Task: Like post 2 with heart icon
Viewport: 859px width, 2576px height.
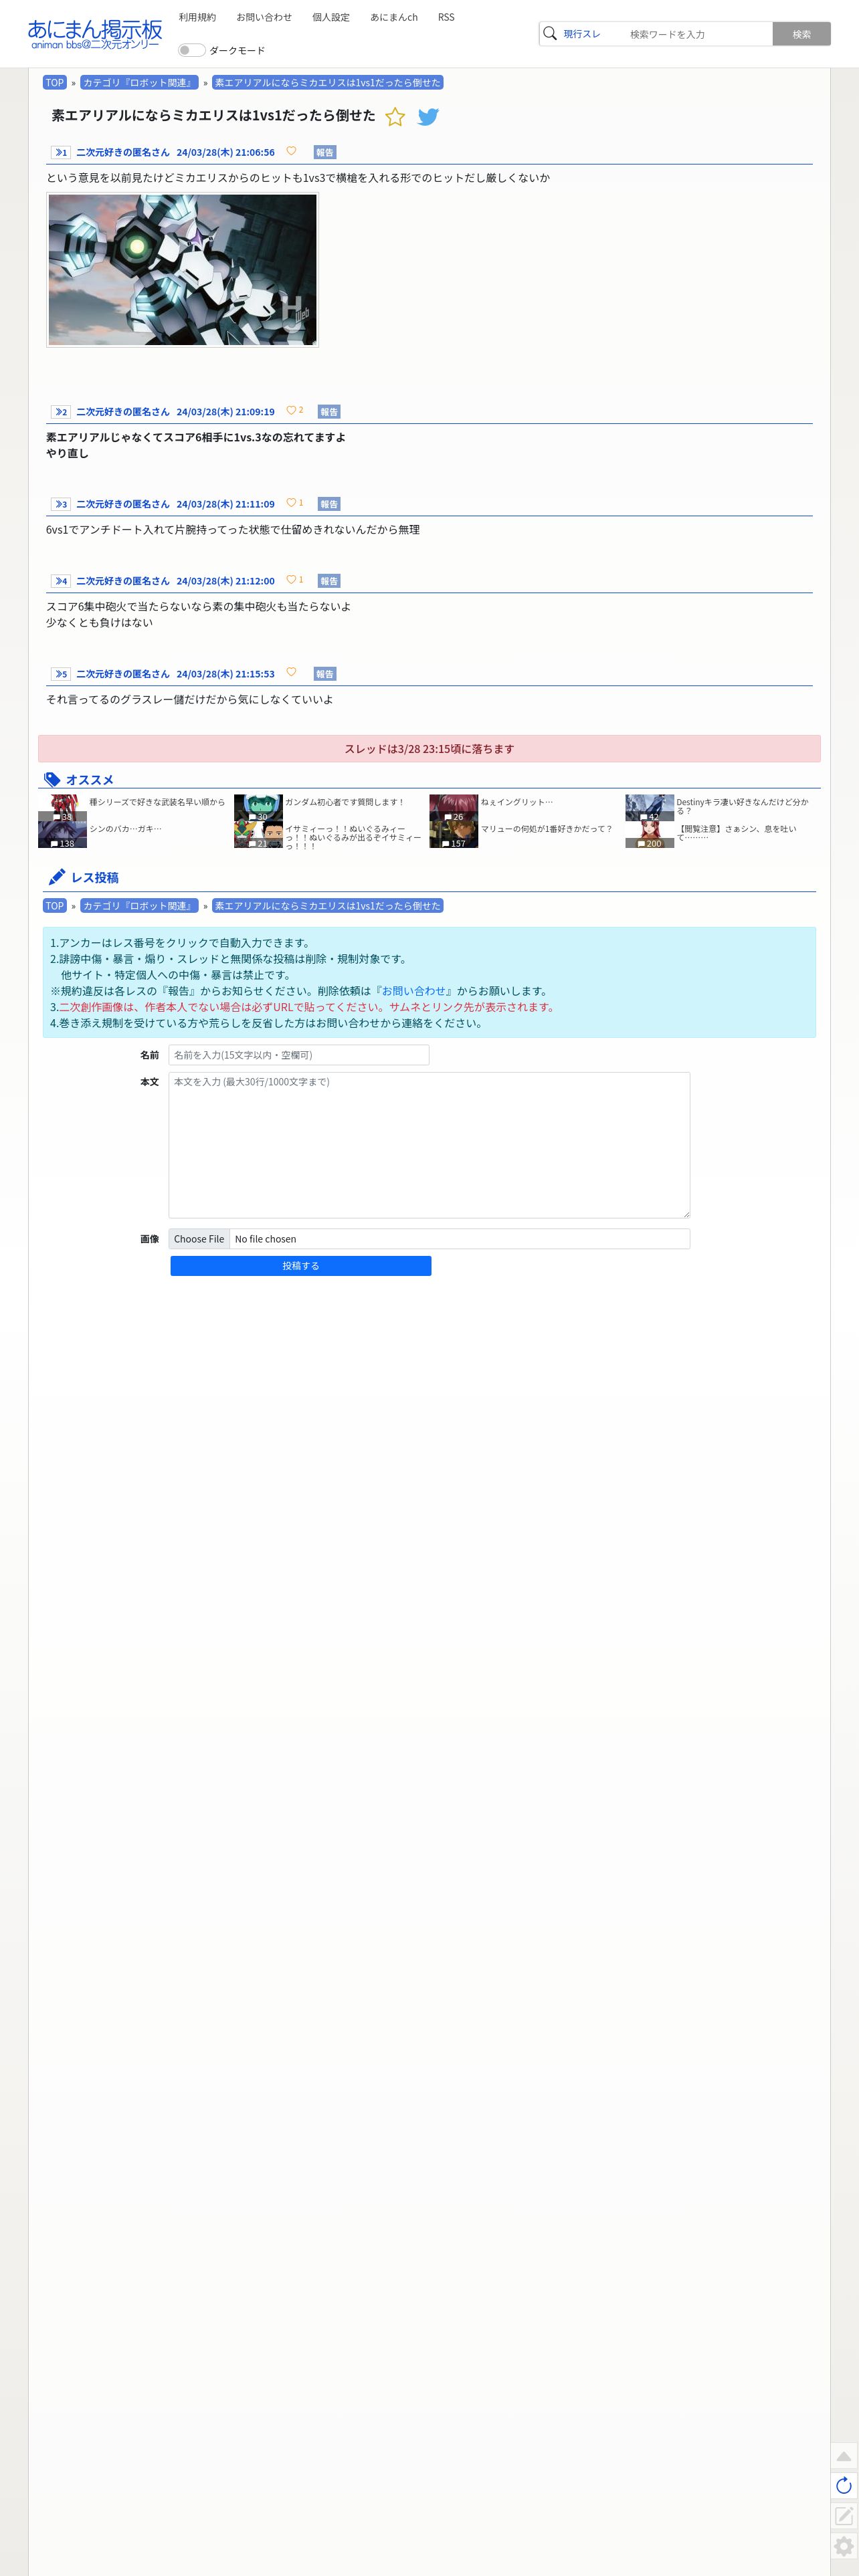Action: tap(291, 410)
